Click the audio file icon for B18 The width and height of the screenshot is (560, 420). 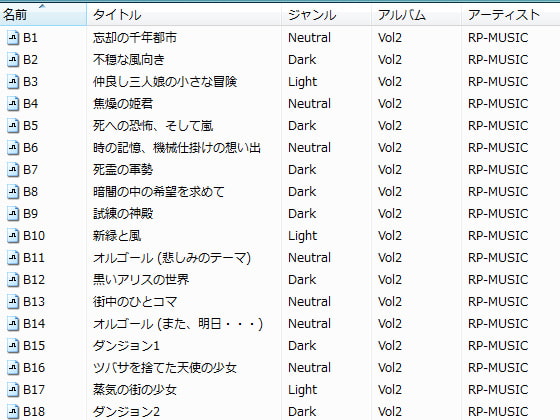point(13,412)
